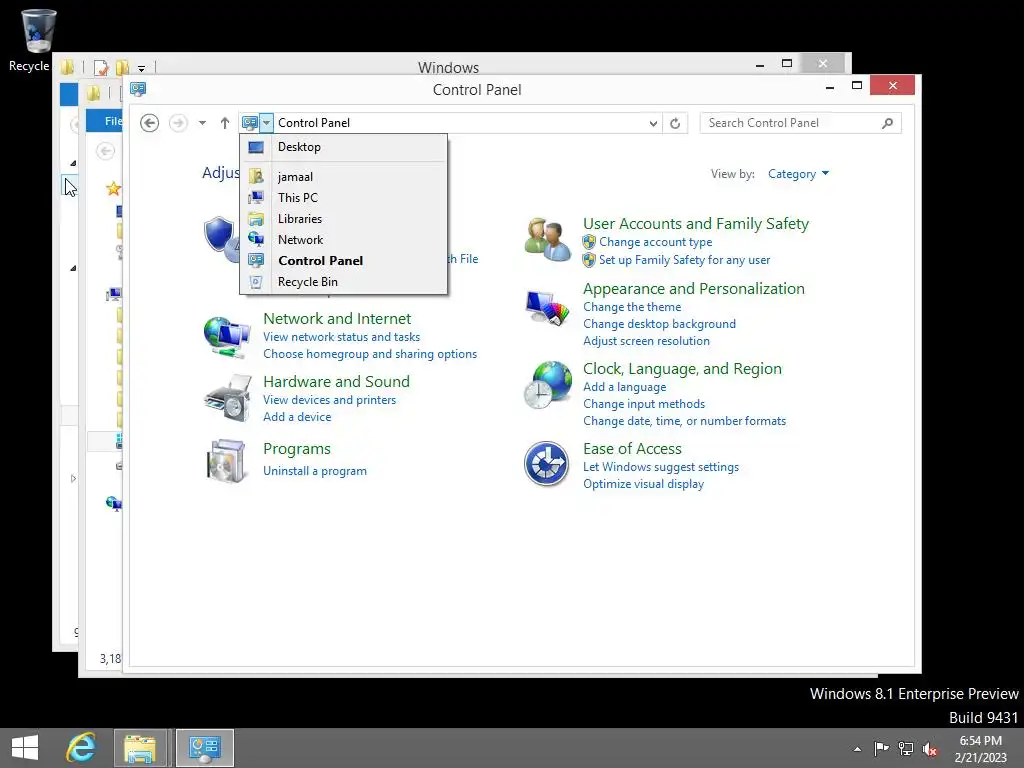Click the Forward arrow in Control Panel

pyautogui.click(x=178, y=123)
